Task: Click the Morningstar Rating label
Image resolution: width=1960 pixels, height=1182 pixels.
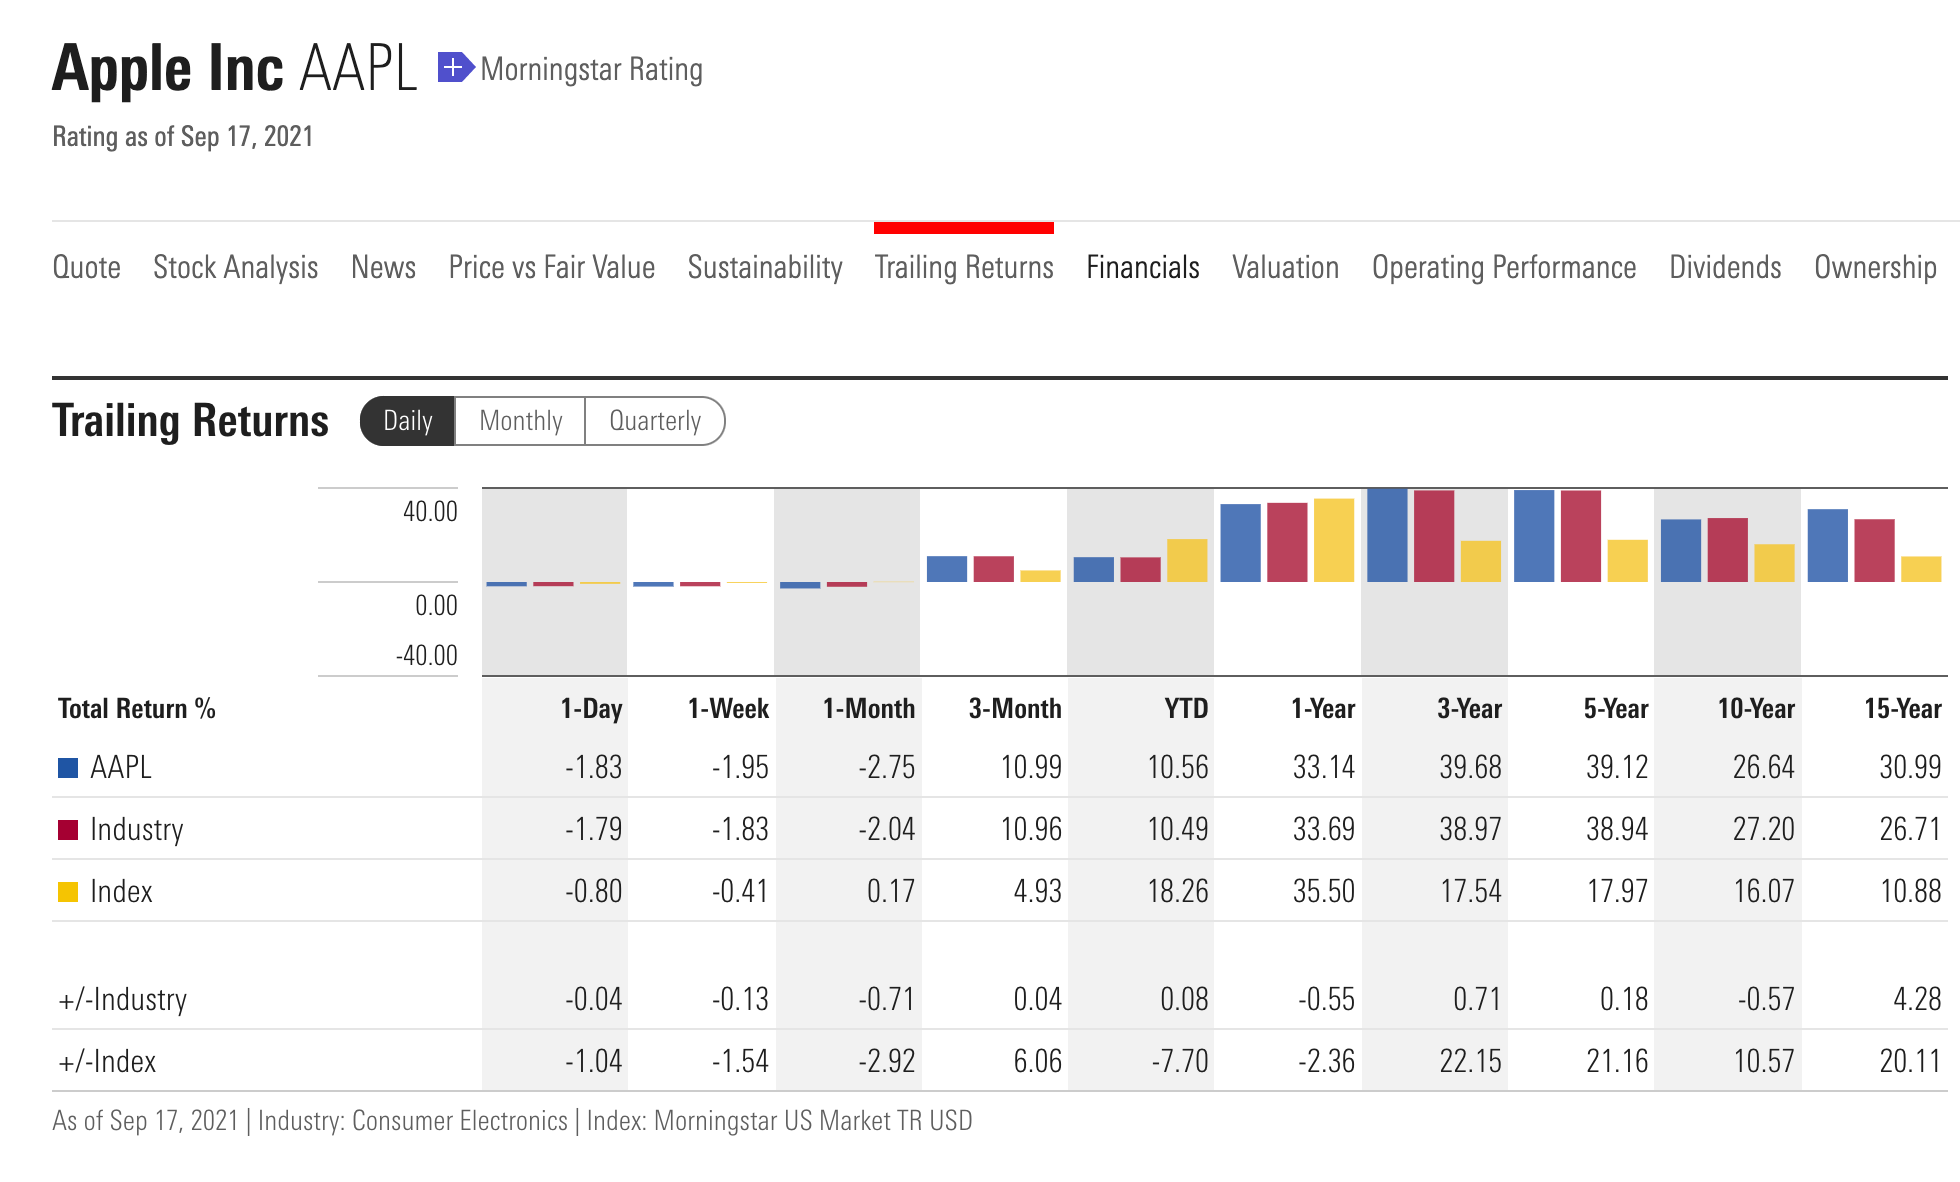Action: [592, 69]
